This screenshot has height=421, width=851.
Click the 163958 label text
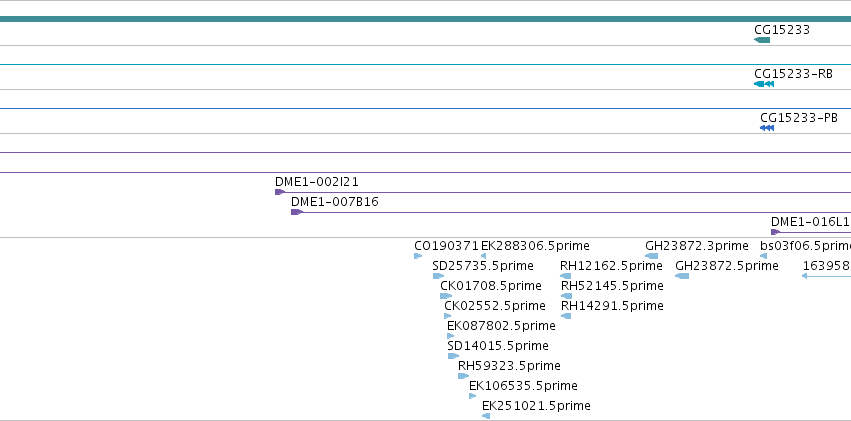[827, 266]
